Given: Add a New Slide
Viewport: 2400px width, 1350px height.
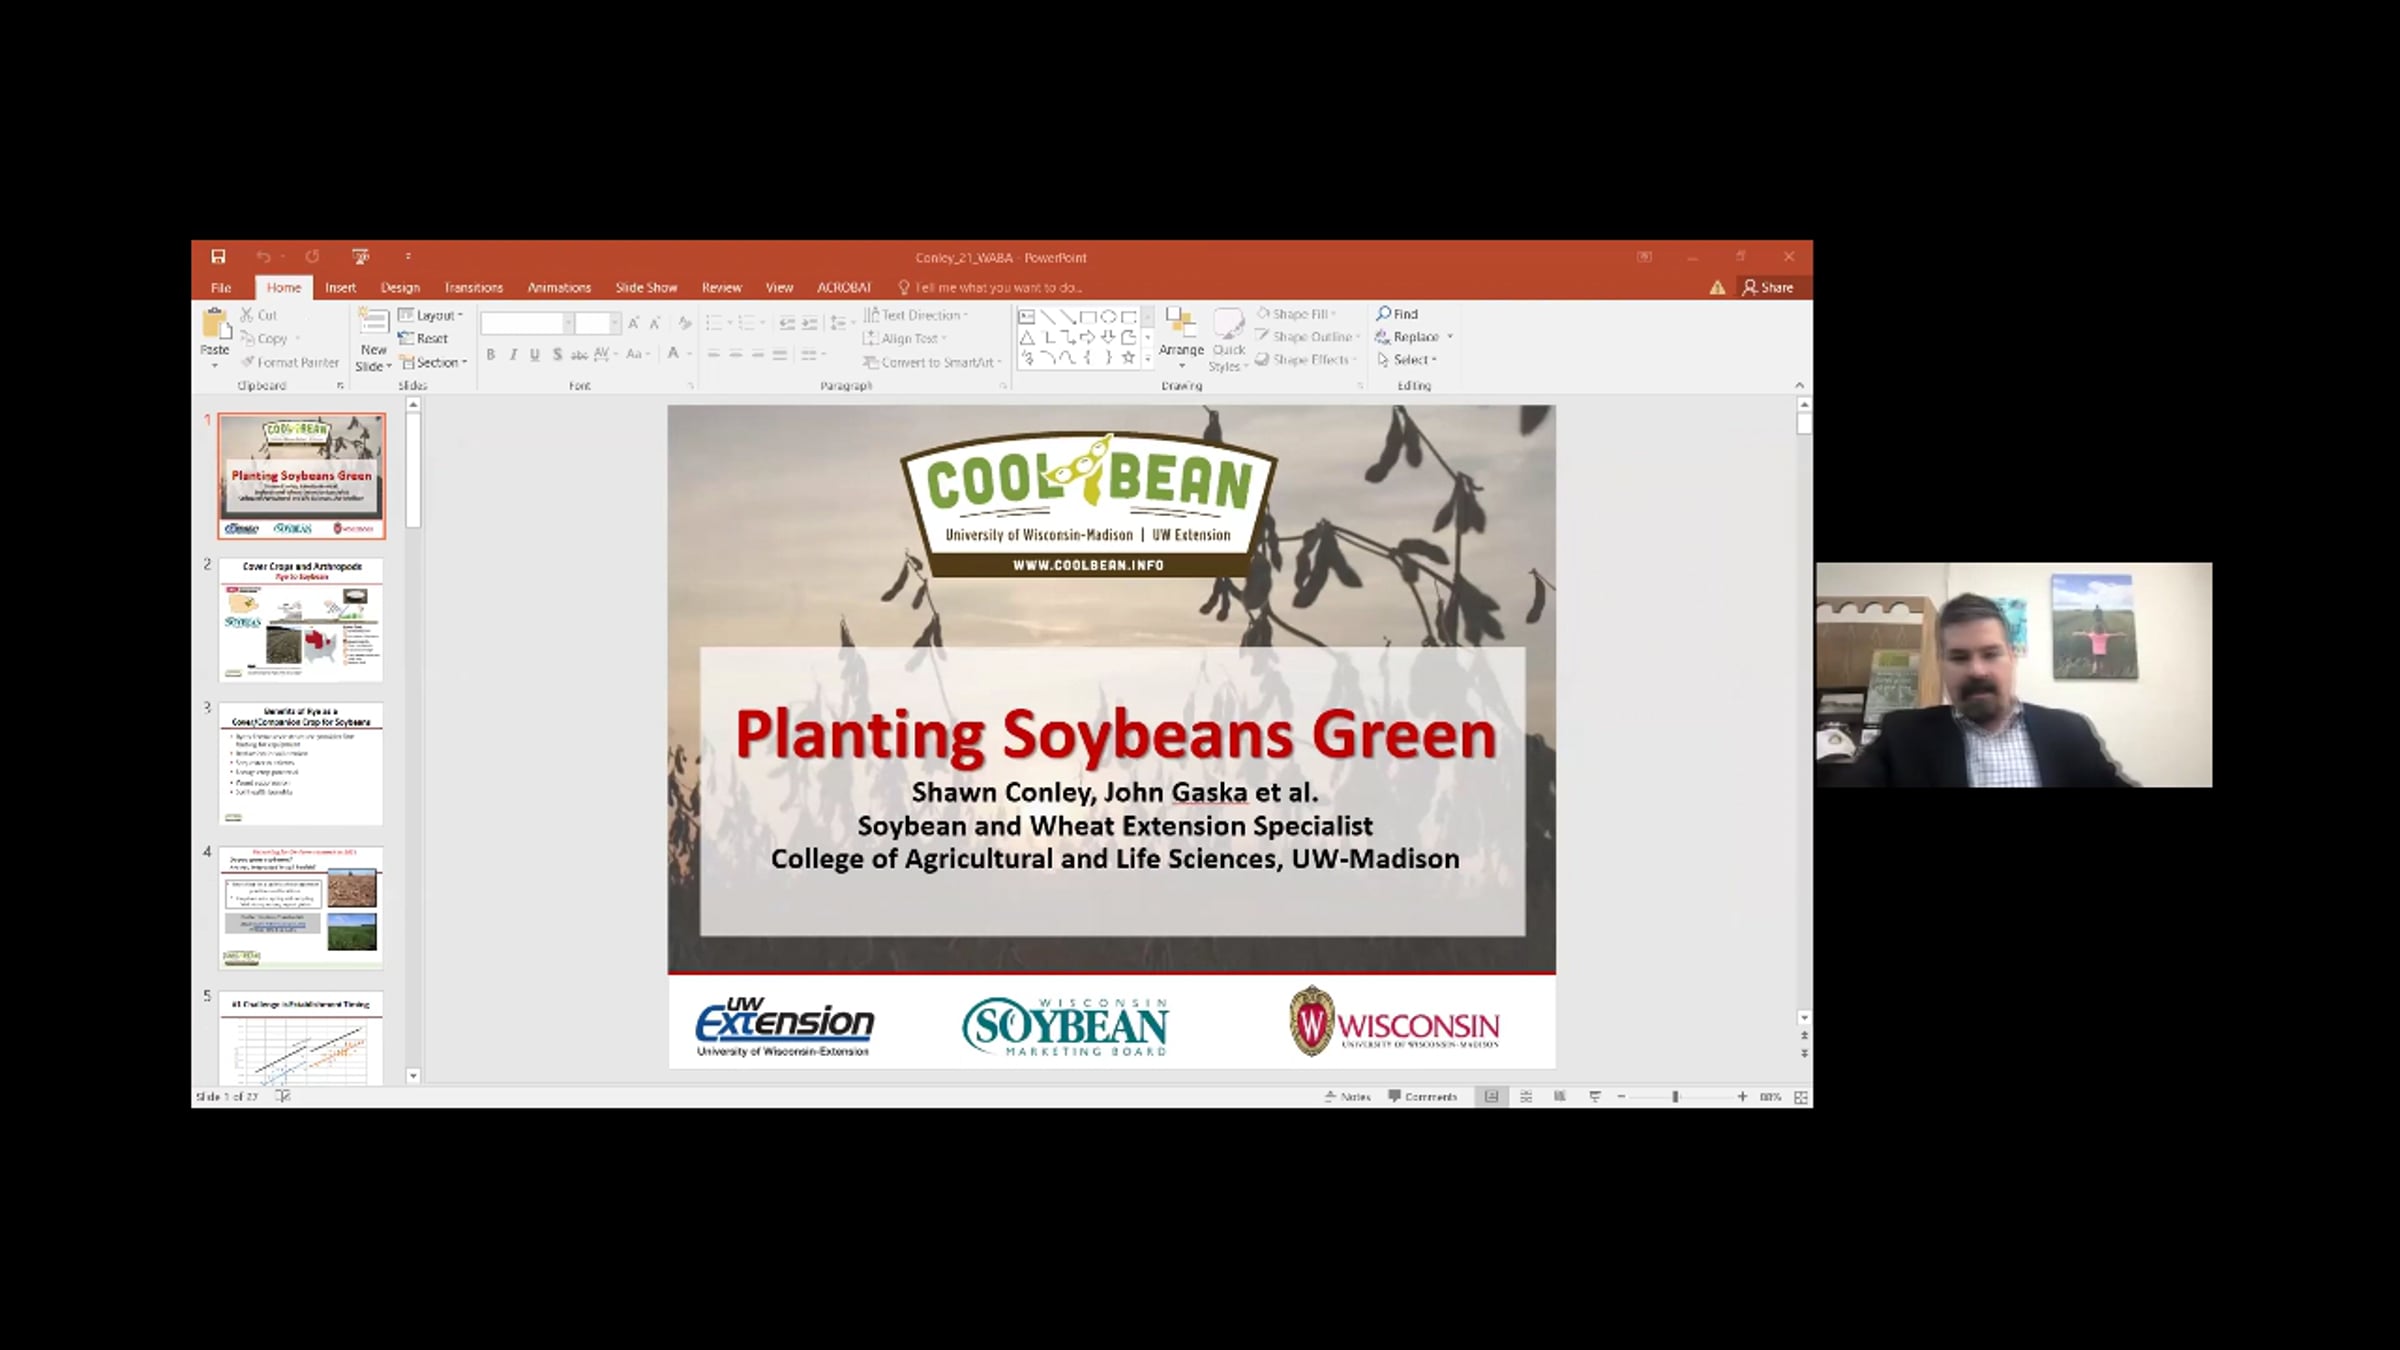Looking at the screenshot, I should point(374,341).
